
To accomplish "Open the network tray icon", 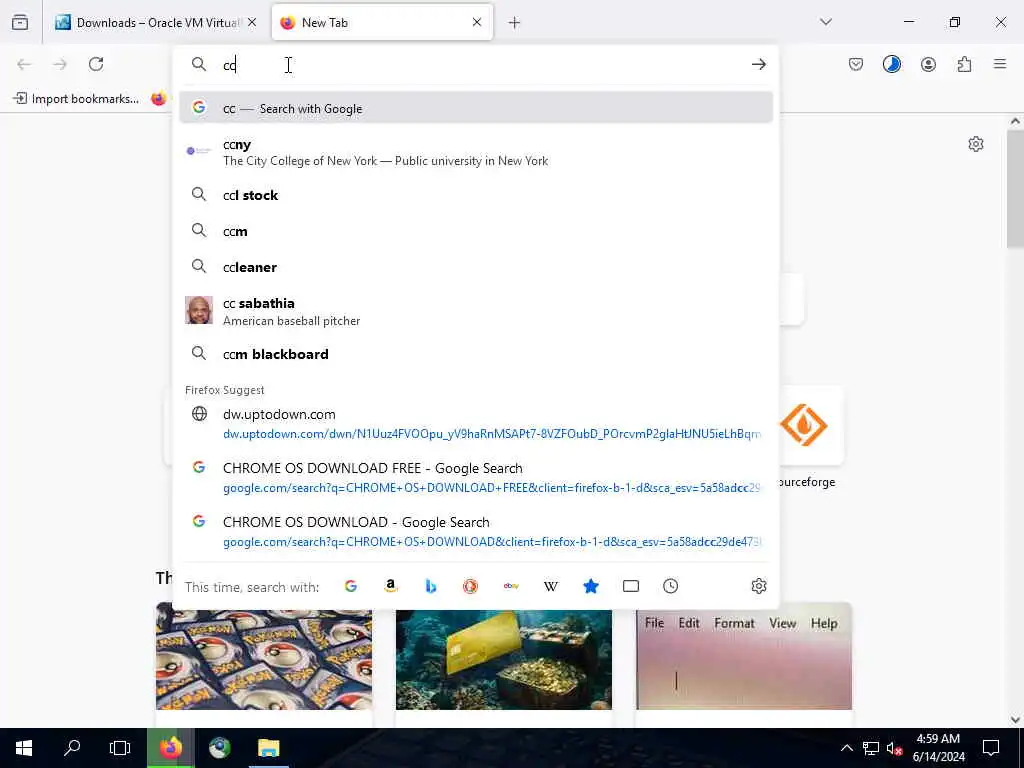I will [871, 748].
